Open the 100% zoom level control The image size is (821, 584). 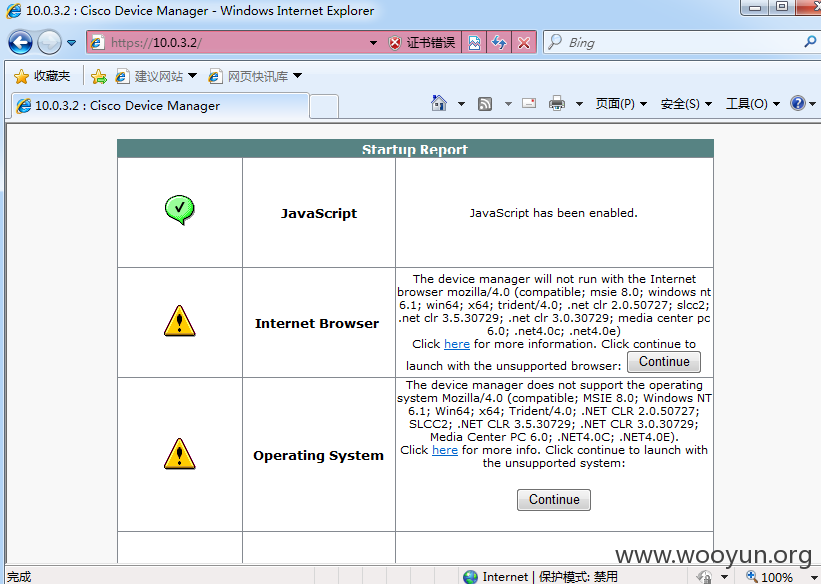tap(780, 577)
